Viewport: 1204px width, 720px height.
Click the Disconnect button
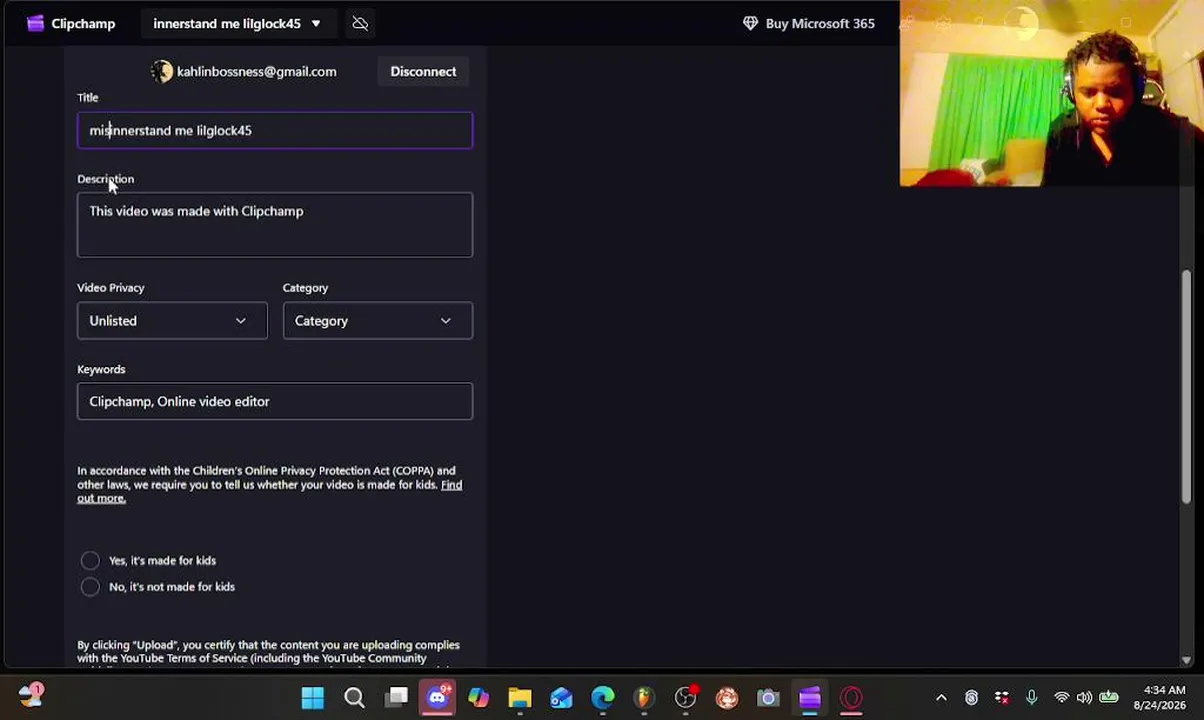(x=423, y=71)
